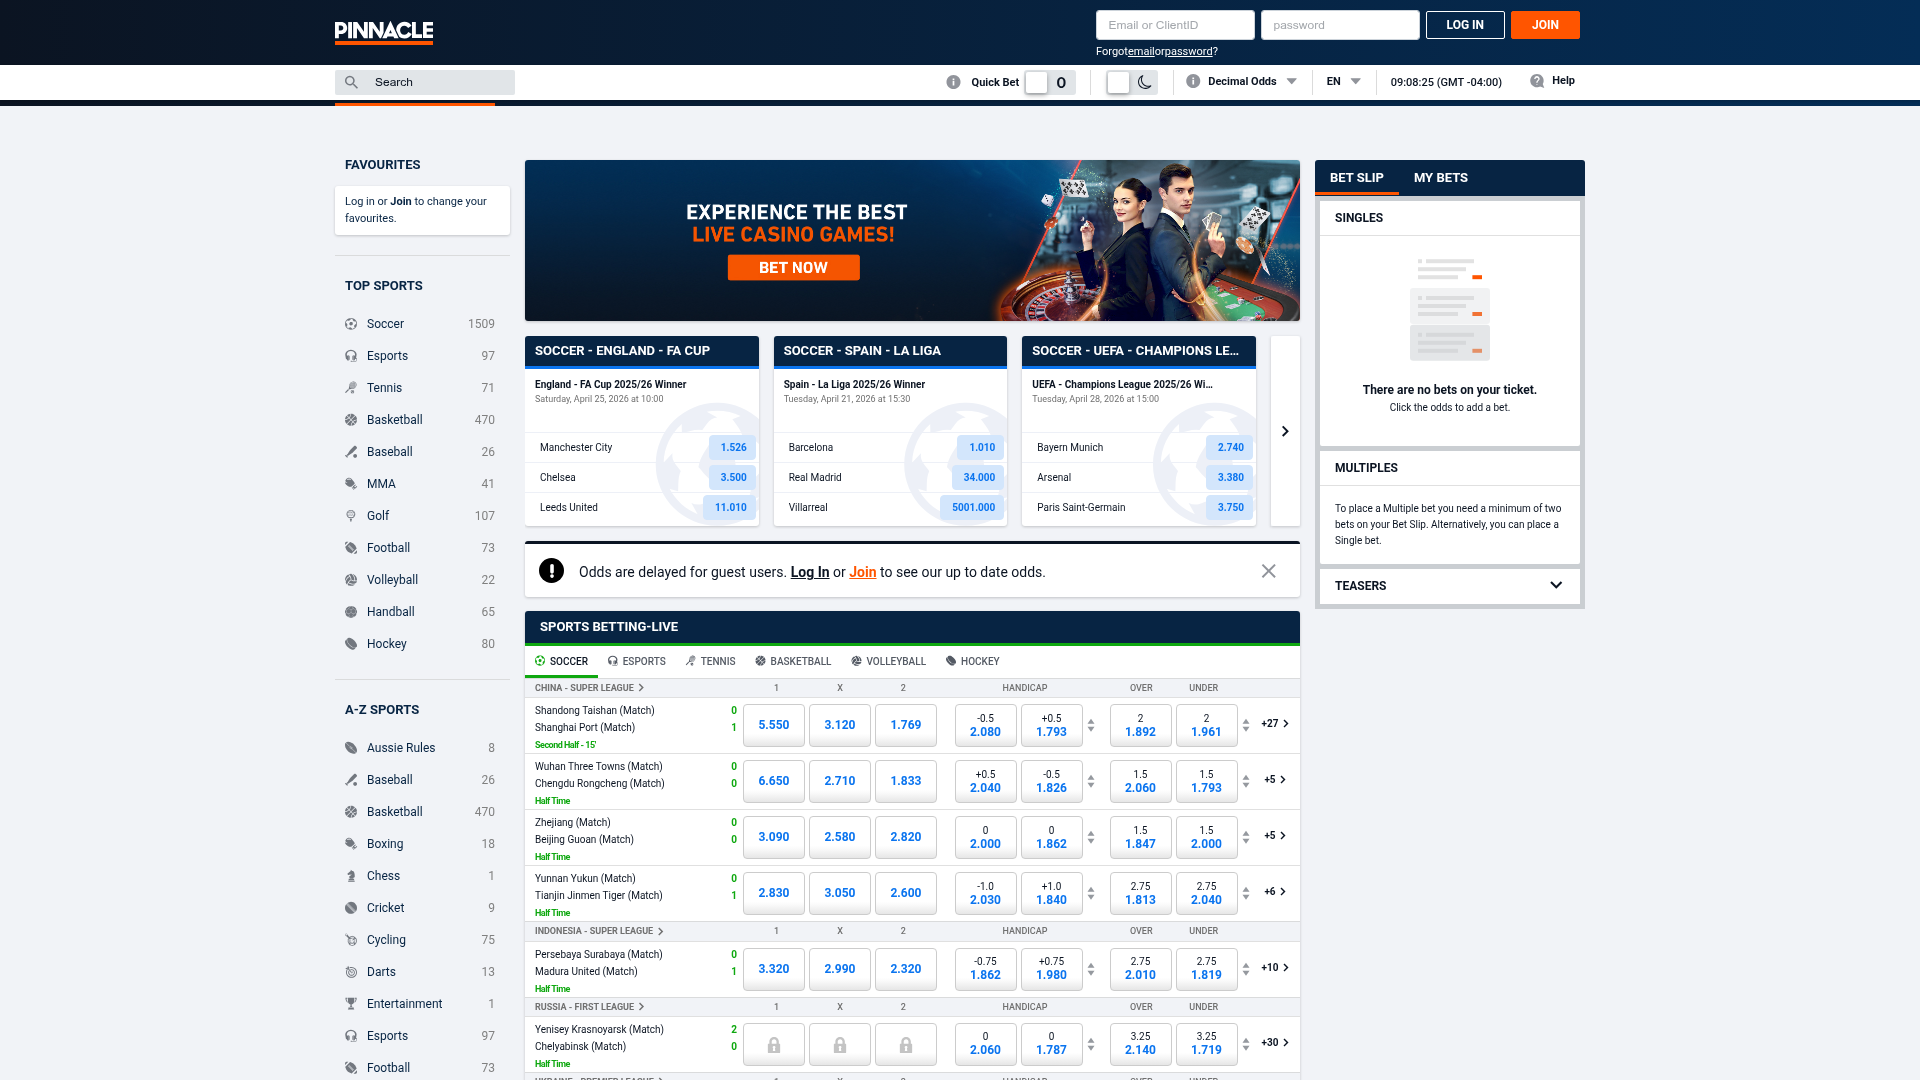The height and width of the screenshot is (1080, 1920).
Task: Click the Help question mark icon
Action: pos(1537,81)
